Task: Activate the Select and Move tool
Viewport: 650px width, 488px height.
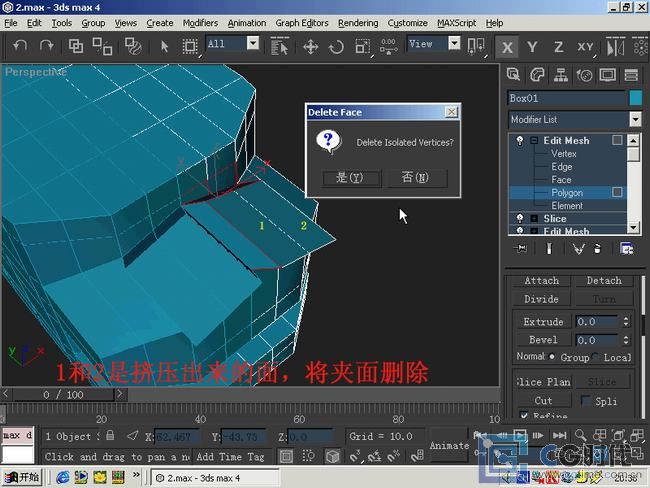Action: click(310, 46)
